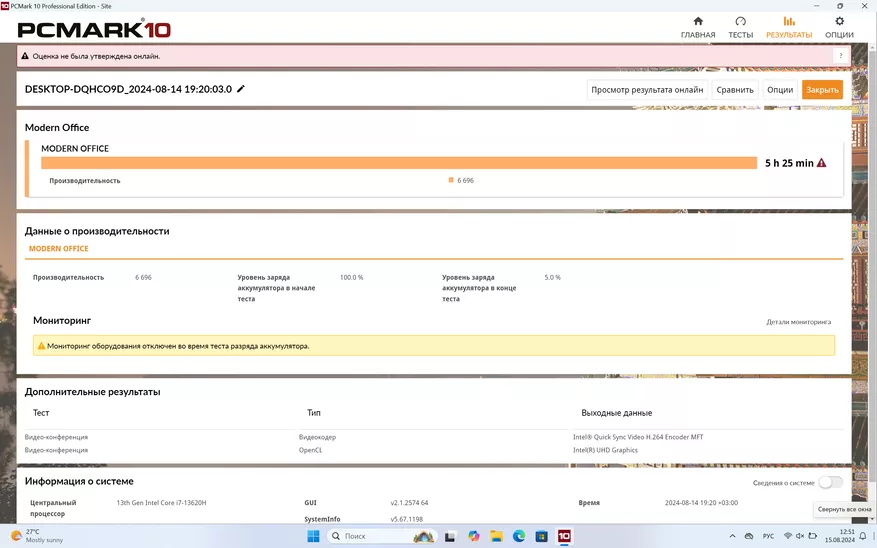Click the Windows Start button
The width and height of the screenshot is (877, 548).
[x=312, y=536]
